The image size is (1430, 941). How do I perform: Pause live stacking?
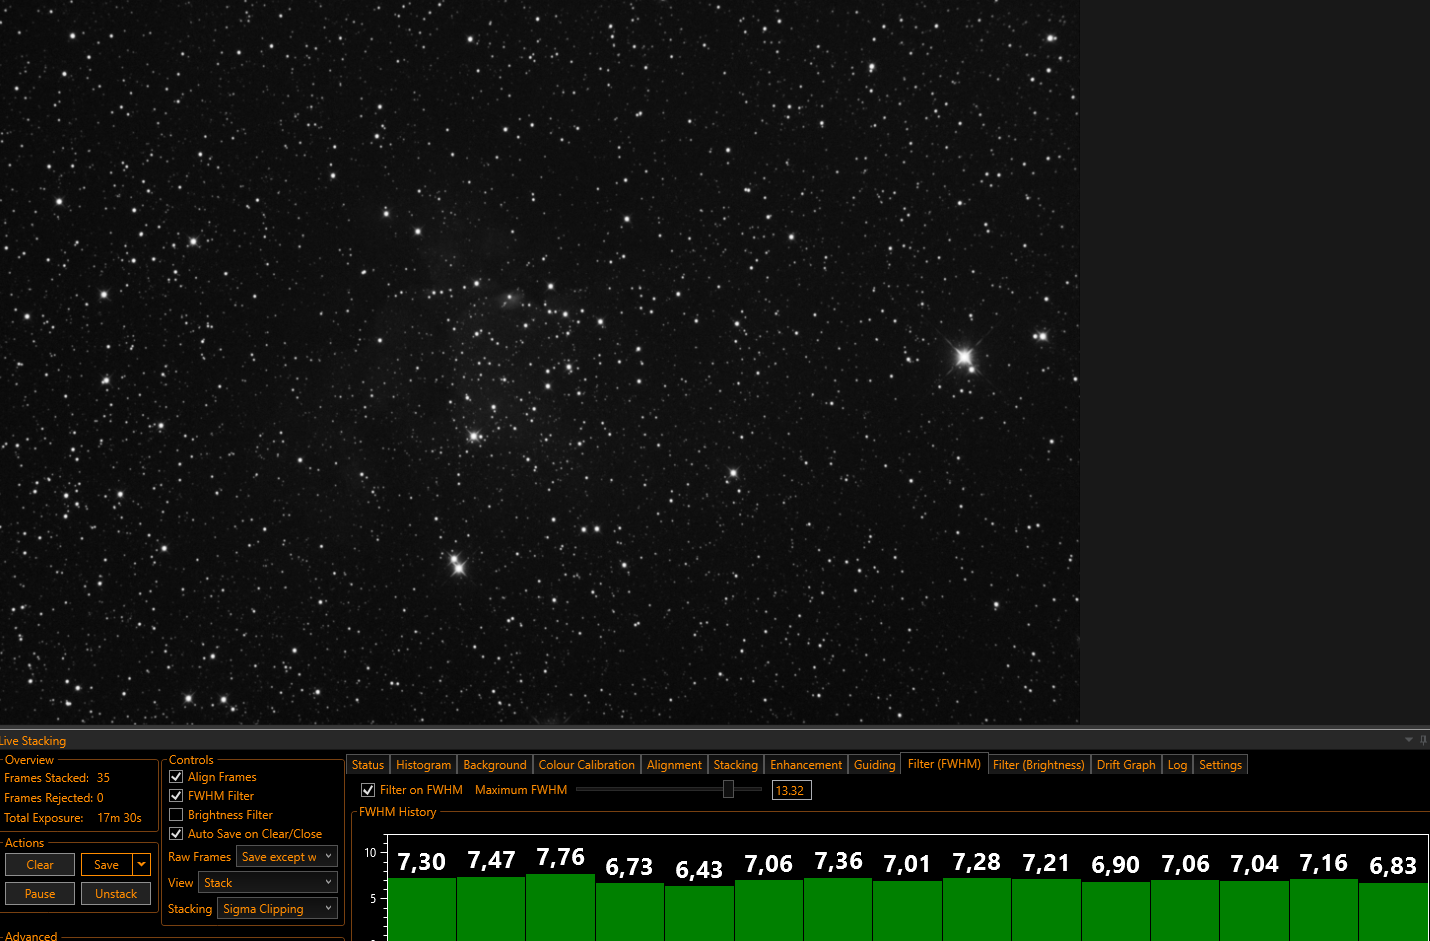[40, 894]
